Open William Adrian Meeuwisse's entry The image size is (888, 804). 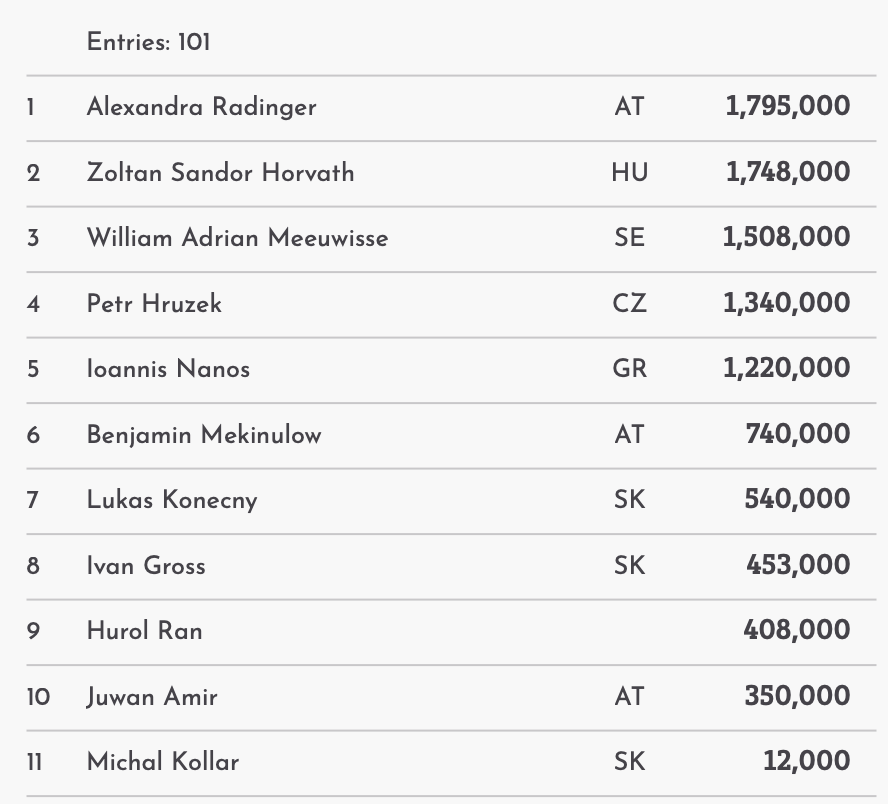click(x=237, y=238)
